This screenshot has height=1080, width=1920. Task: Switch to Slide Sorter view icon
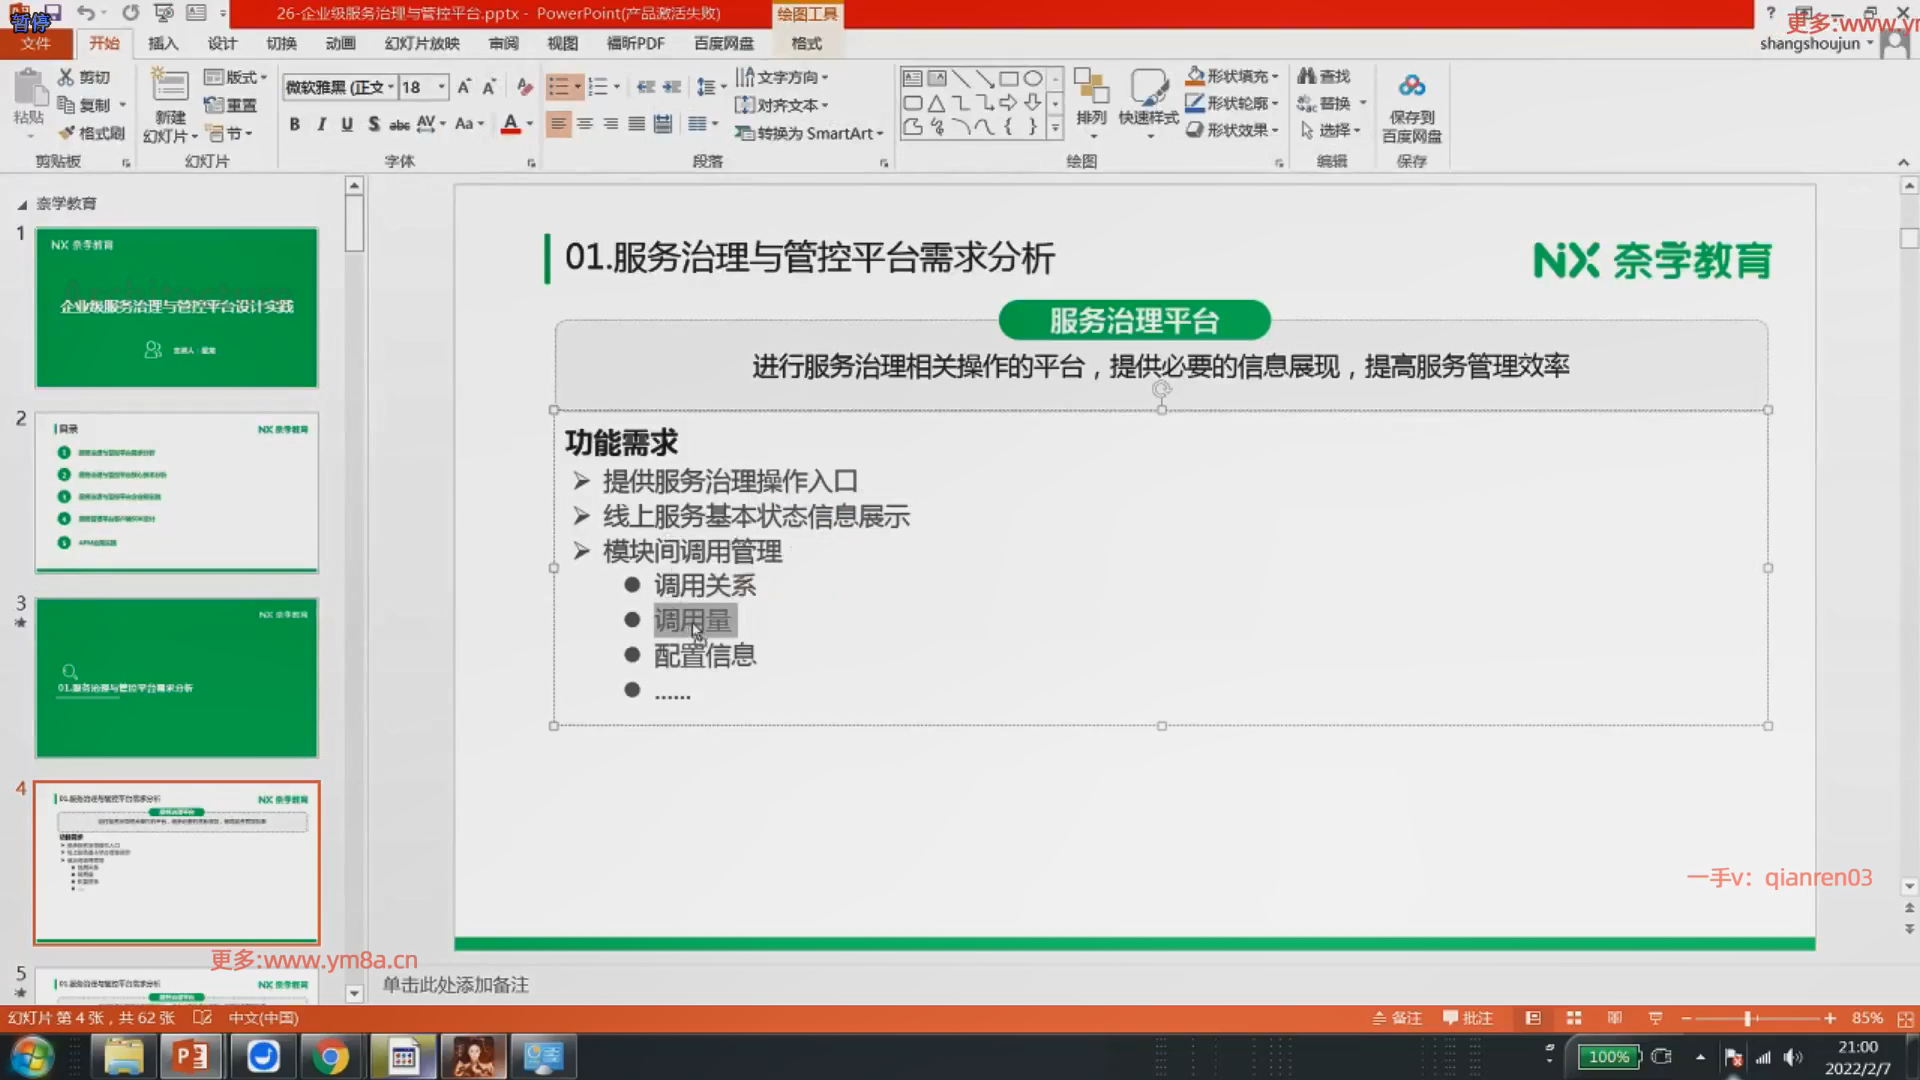click(1574, 1018)
